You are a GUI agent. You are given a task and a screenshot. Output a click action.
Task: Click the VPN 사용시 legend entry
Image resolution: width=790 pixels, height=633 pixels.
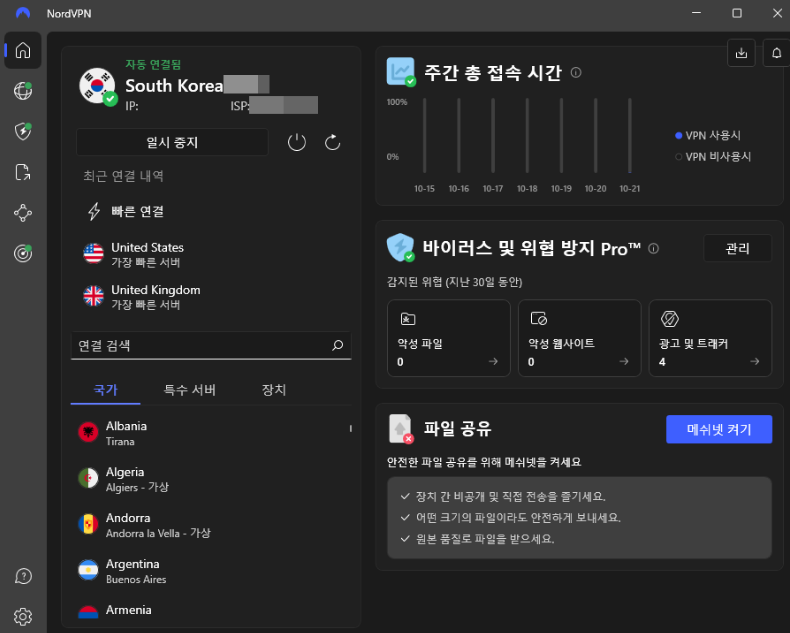708,135
